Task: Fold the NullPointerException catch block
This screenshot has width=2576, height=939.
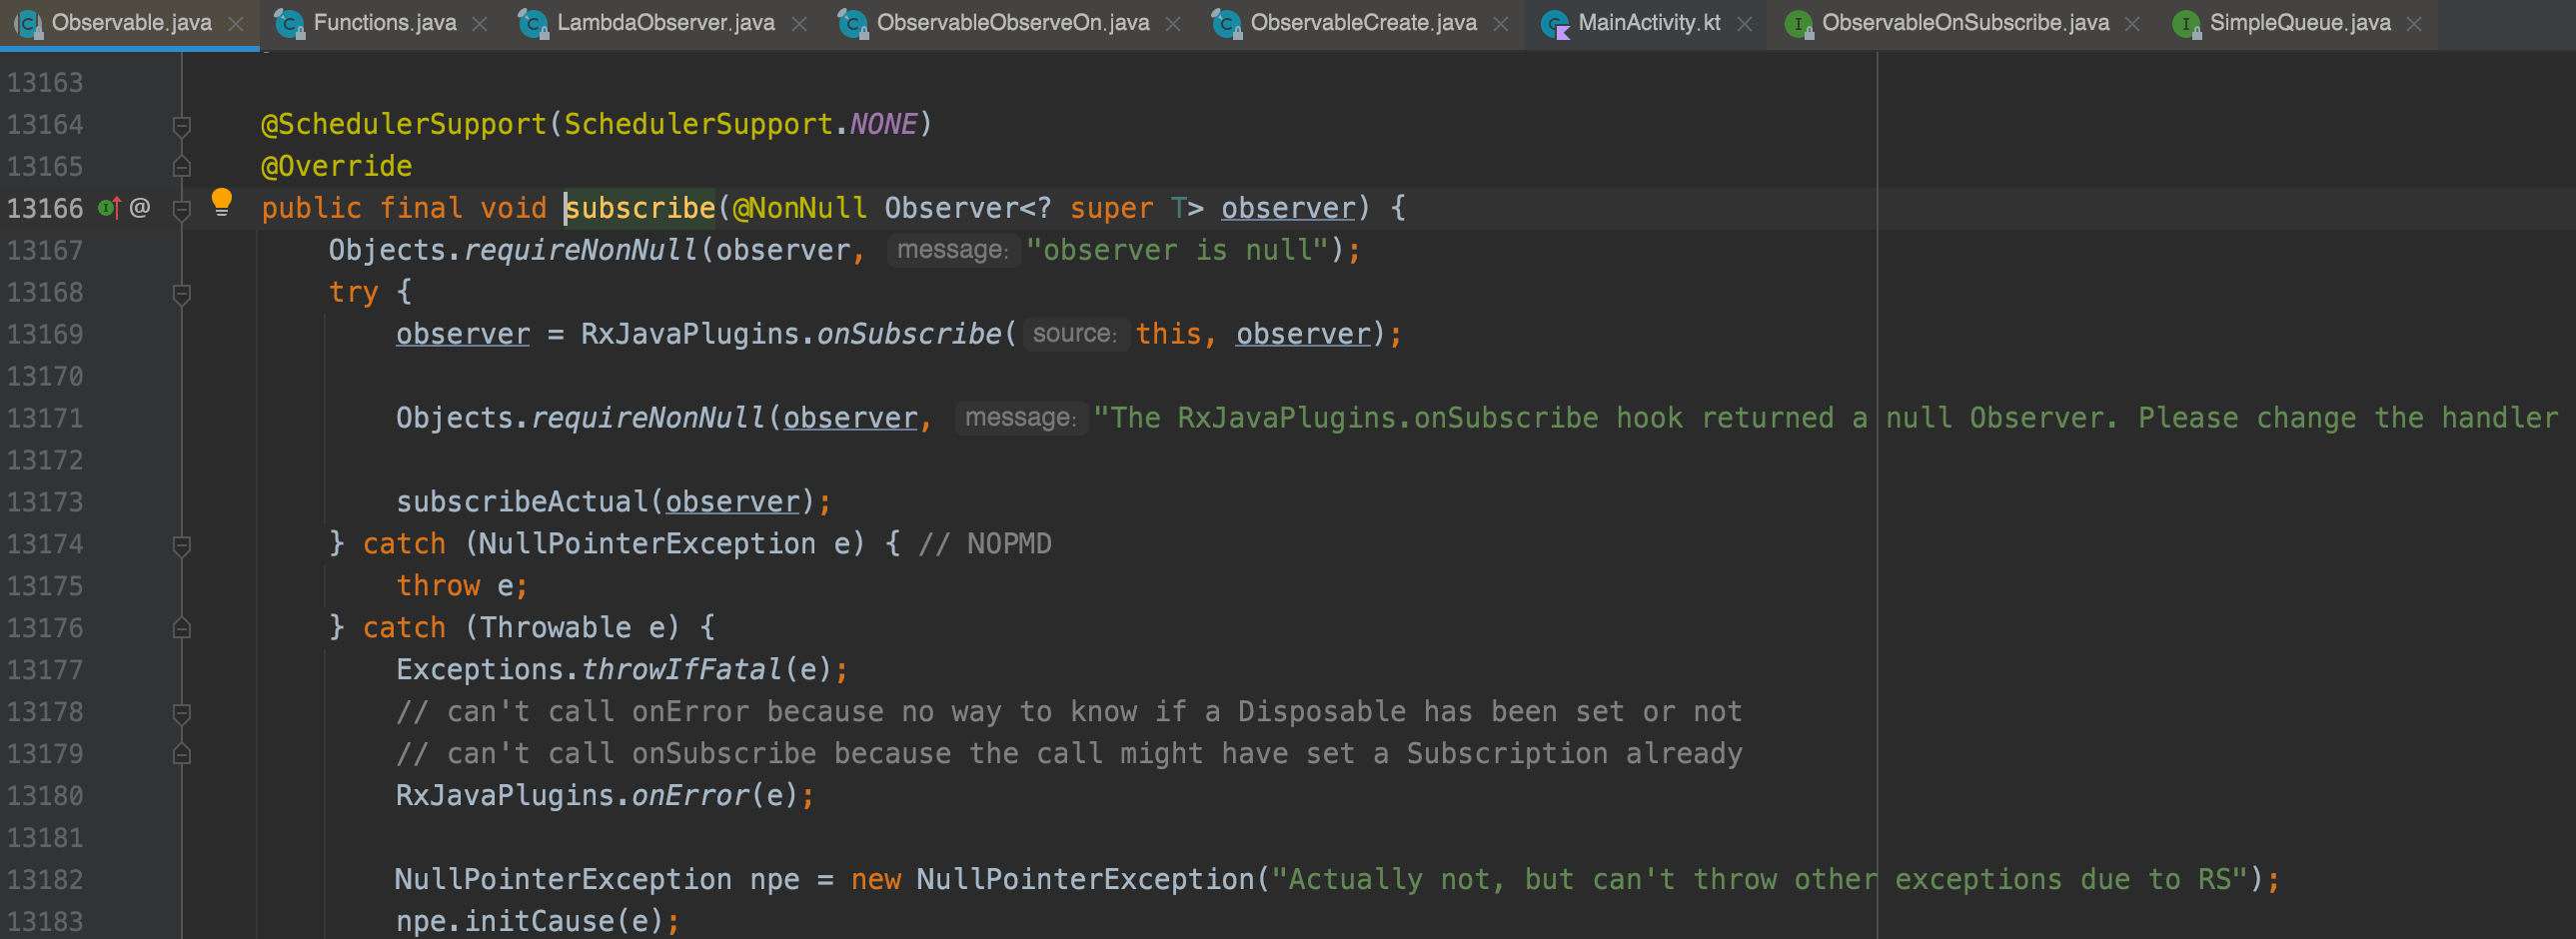Action: coord(182,545)
